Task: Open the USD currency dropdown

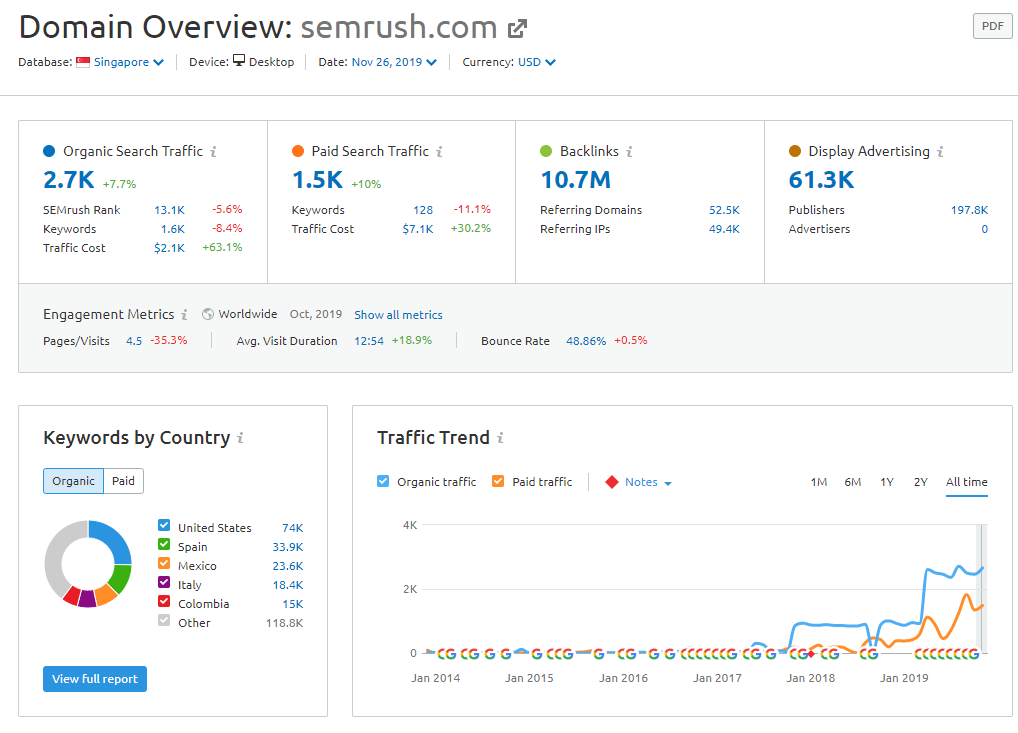Action: tap(536, 62)
